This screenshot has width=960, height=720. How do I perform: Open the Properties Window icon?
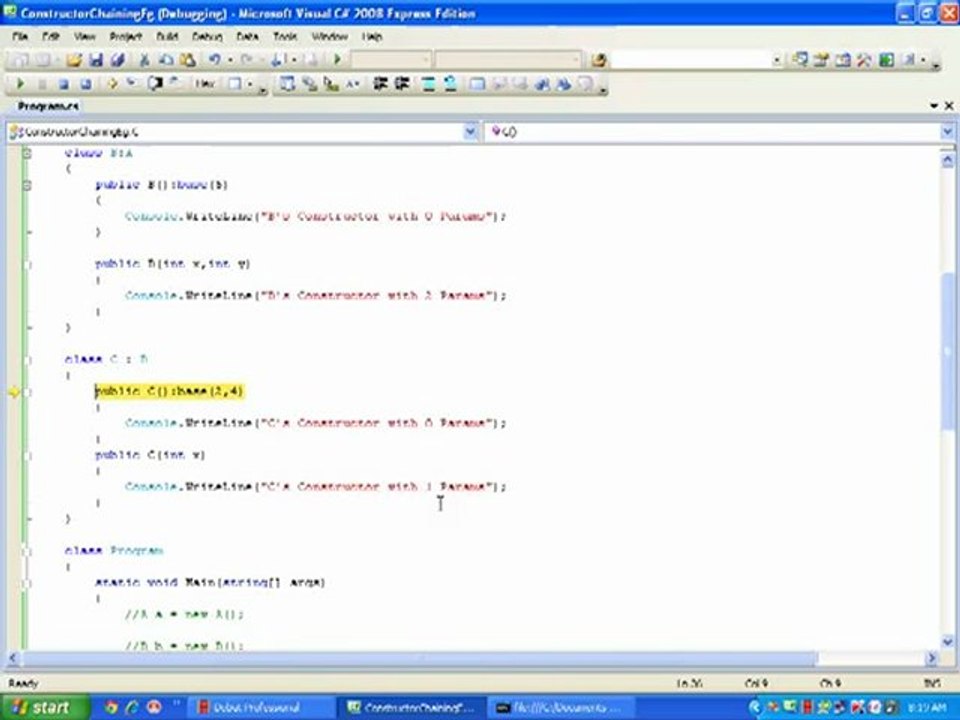[821, 60]
